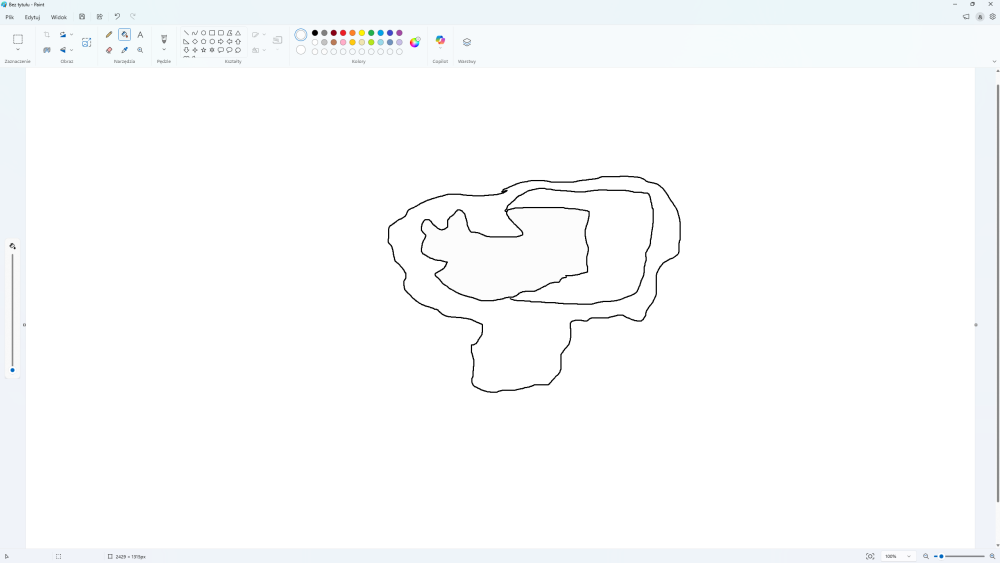Viewport: 1000px width, 563px height.
Task: Open Paint settings gear
Action: pyautogui.click(x=992, y=17)
